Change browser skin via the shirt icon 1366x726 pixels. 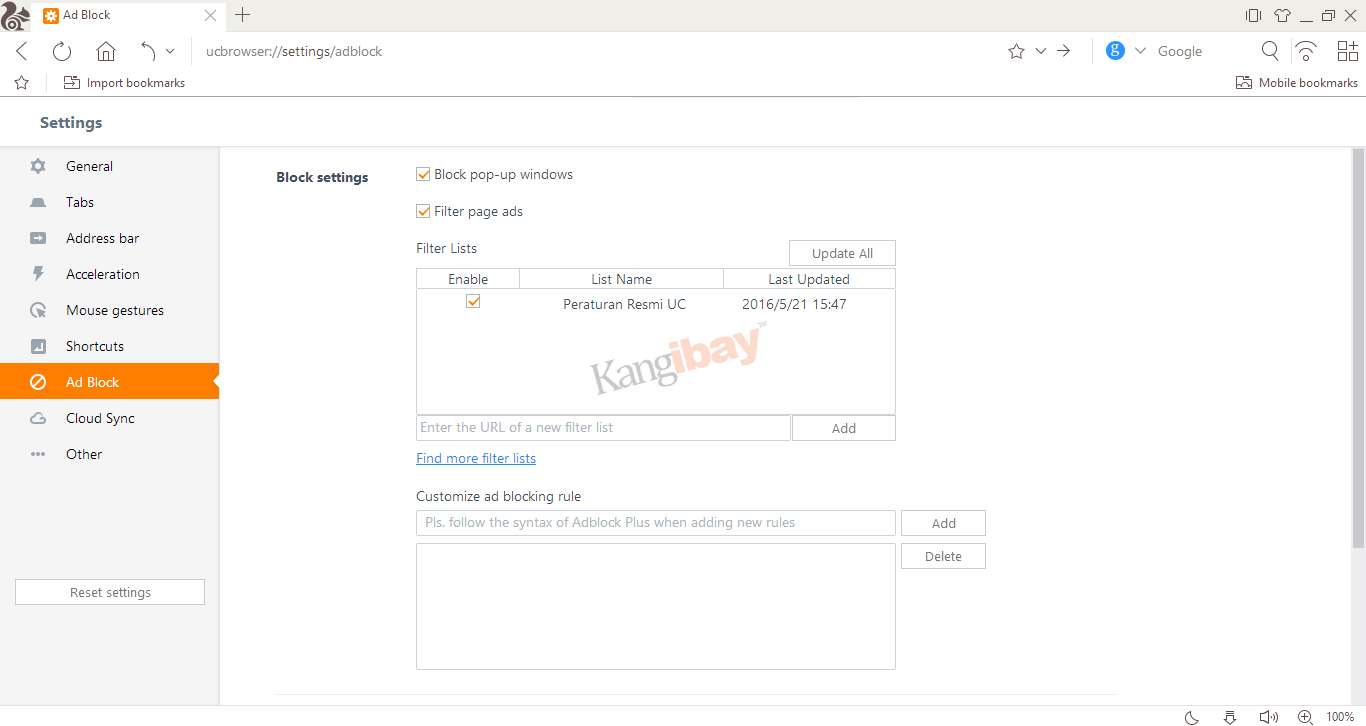(x=1282, y=15)
